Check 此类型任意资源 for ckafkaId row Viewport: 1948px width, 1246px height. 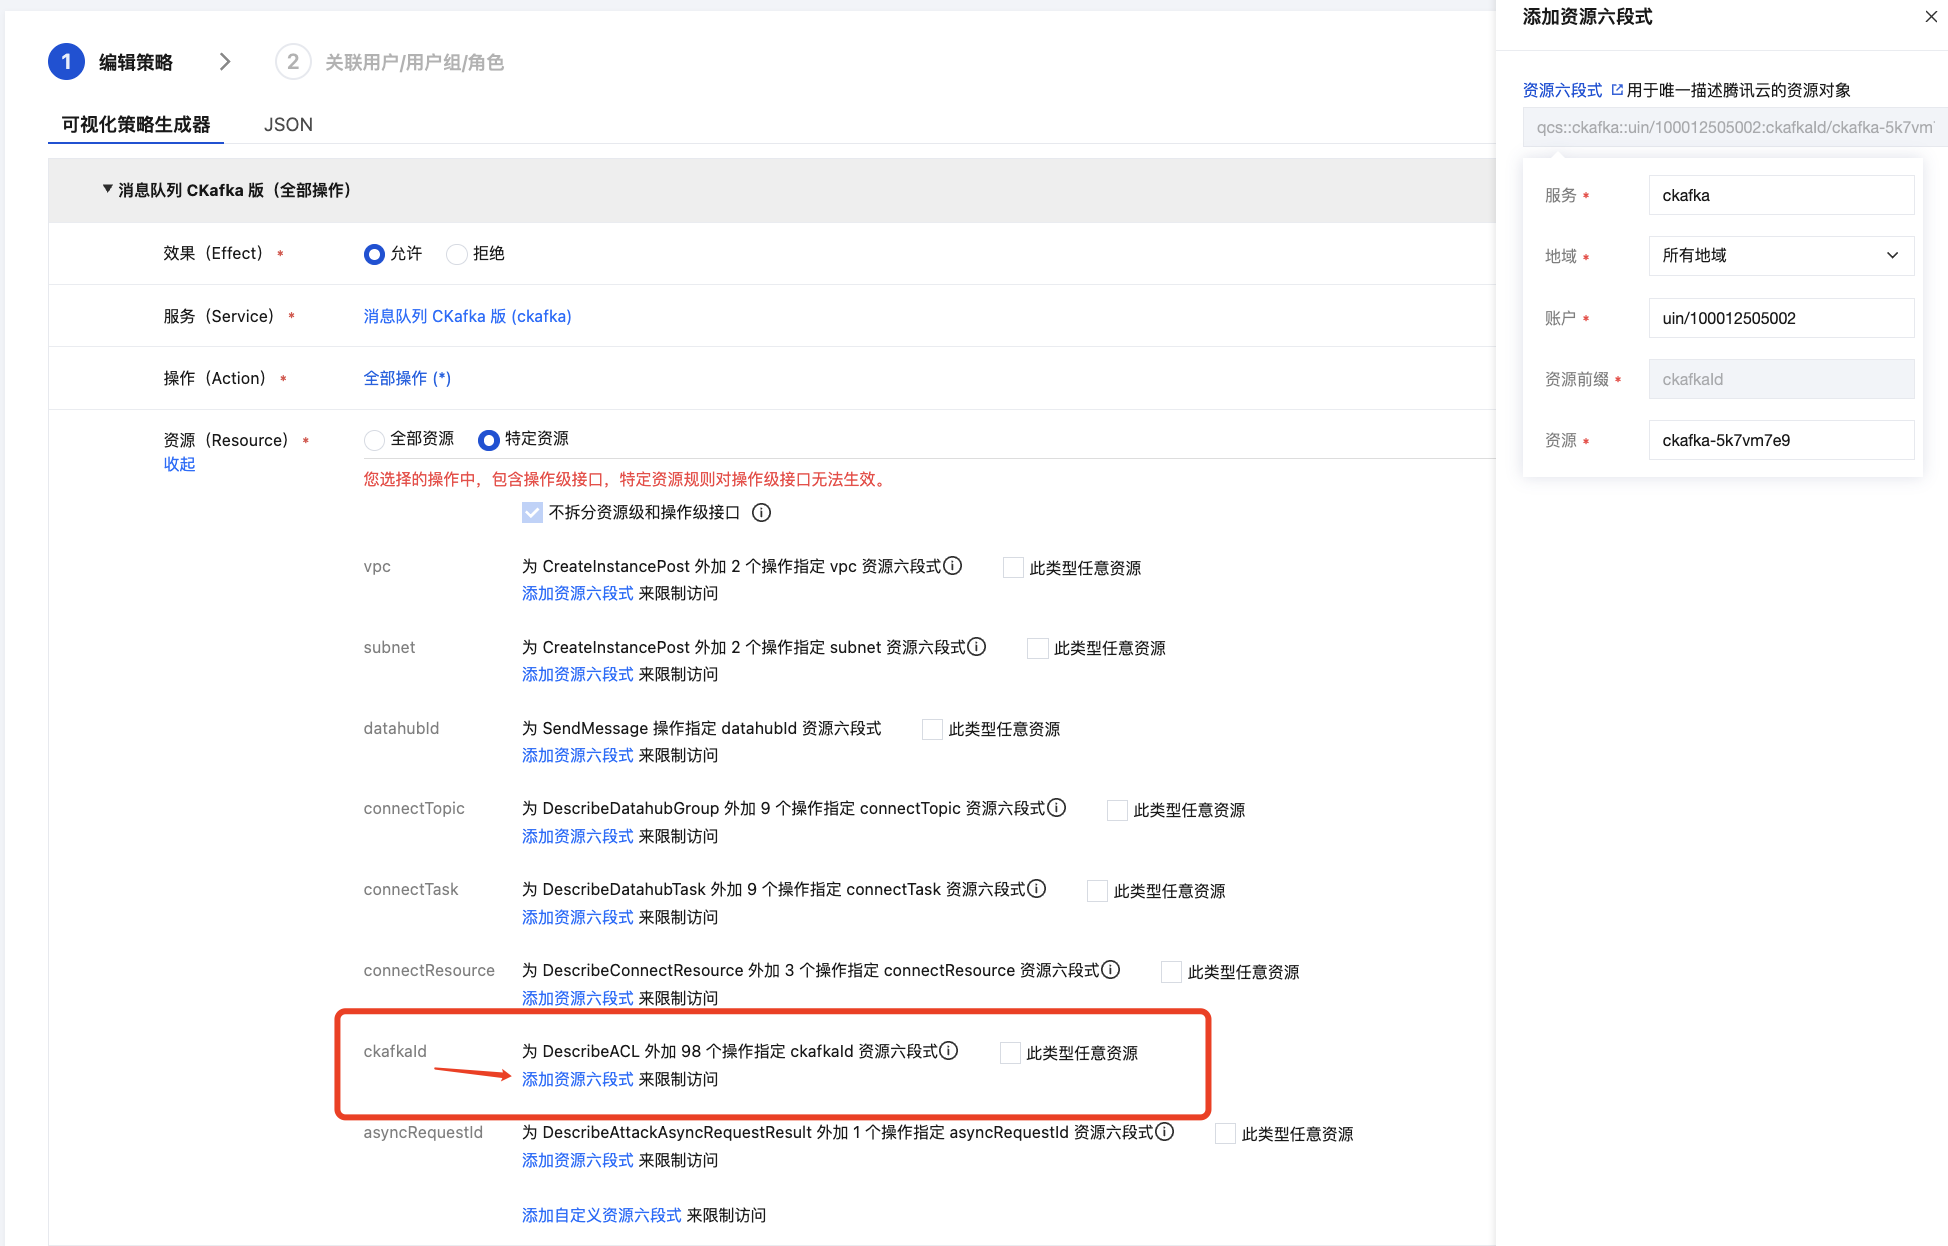click(1011, 1053)
